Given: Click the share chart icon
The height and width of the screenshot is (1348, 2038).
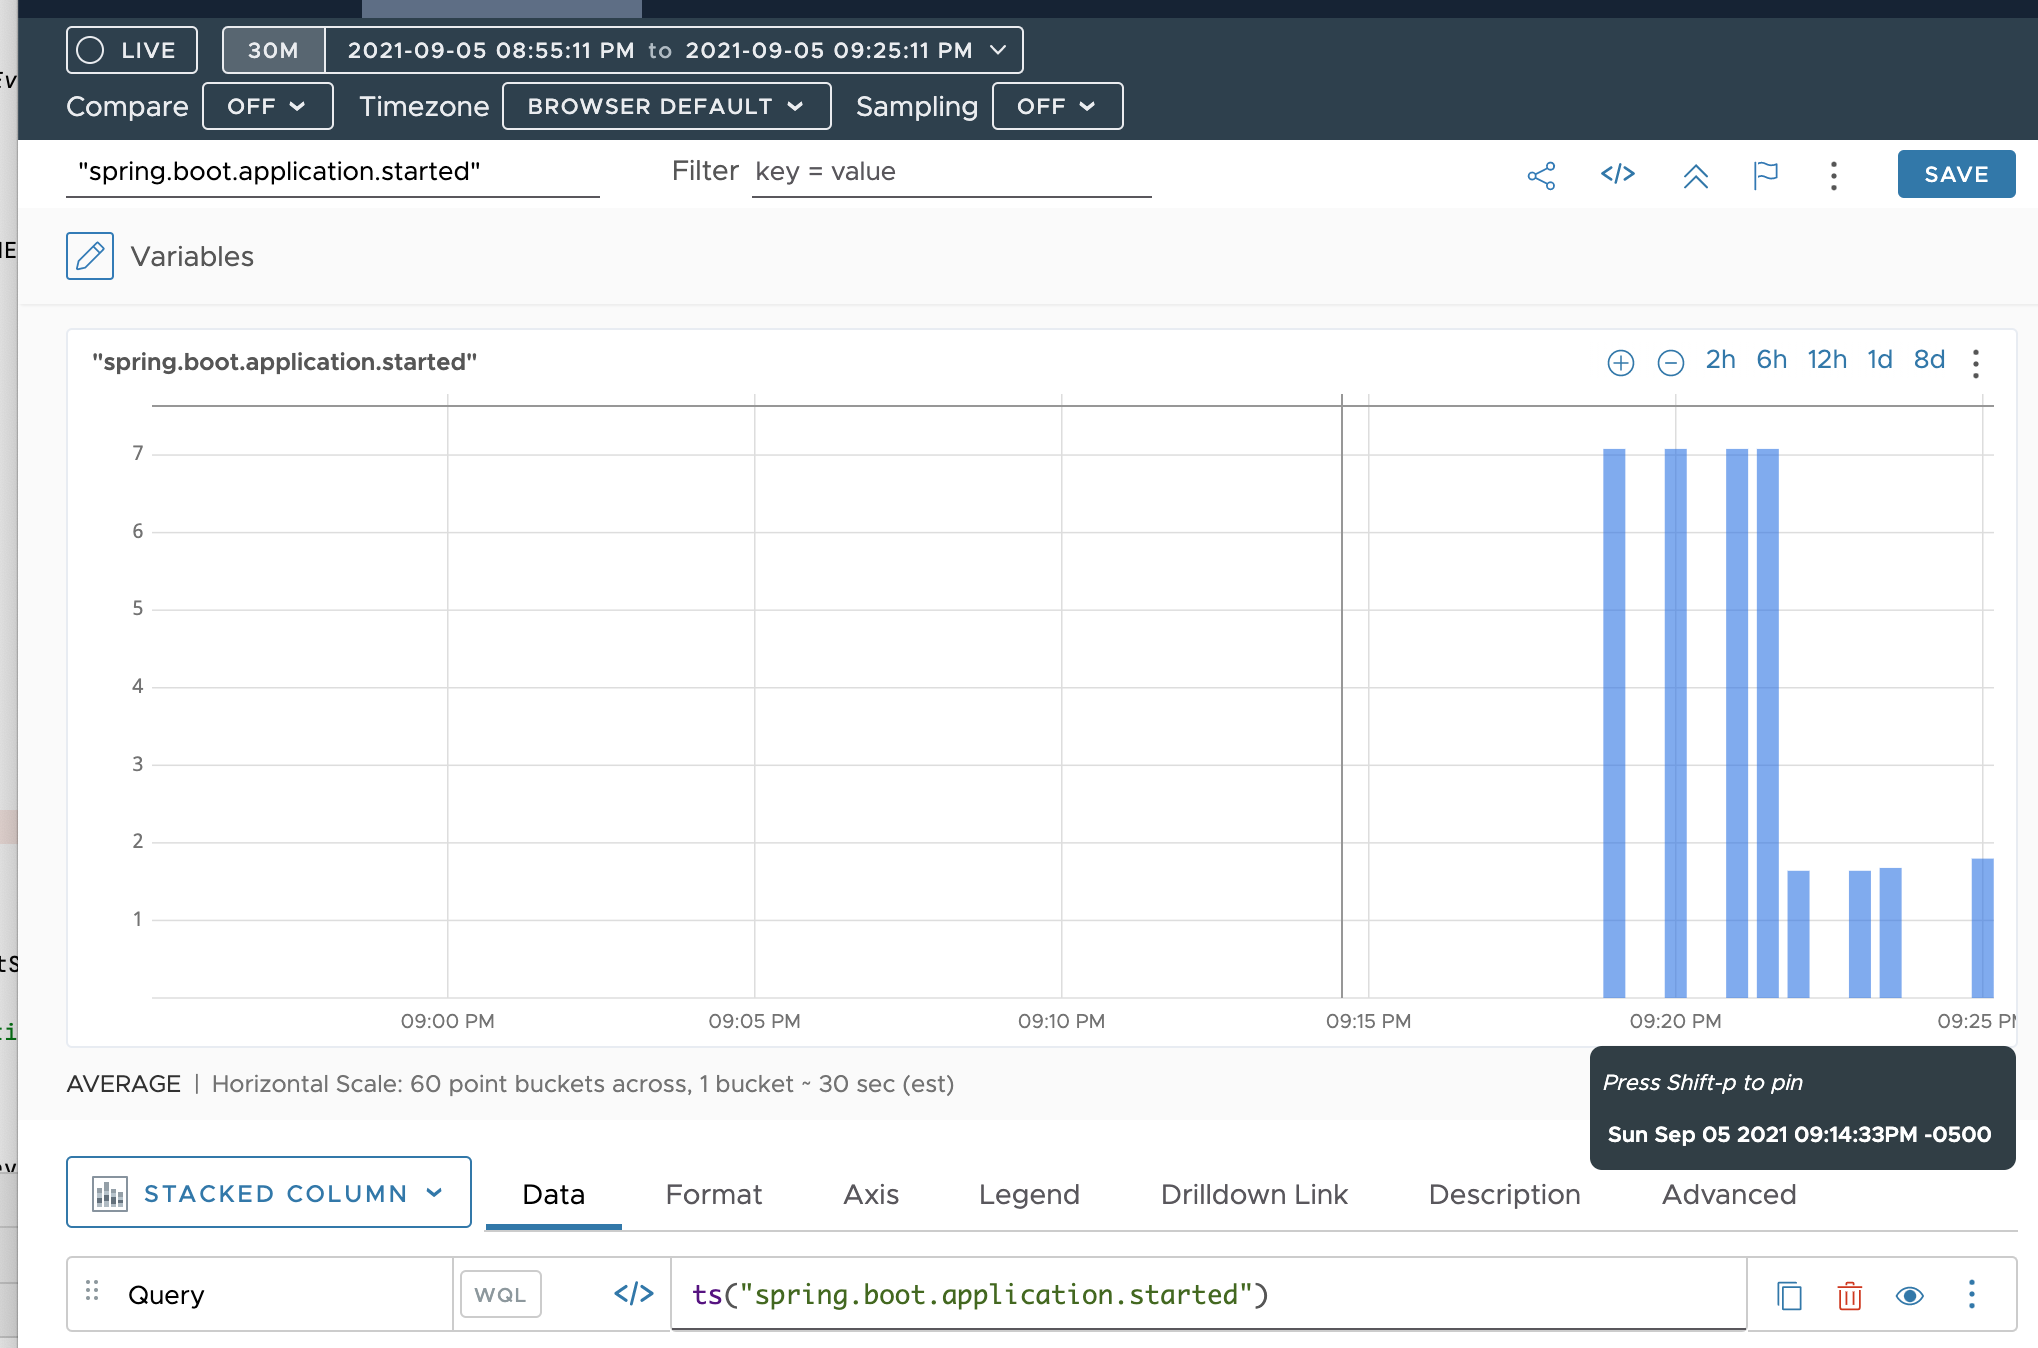Looking at the screenshot, I should tap(1541, 176).
